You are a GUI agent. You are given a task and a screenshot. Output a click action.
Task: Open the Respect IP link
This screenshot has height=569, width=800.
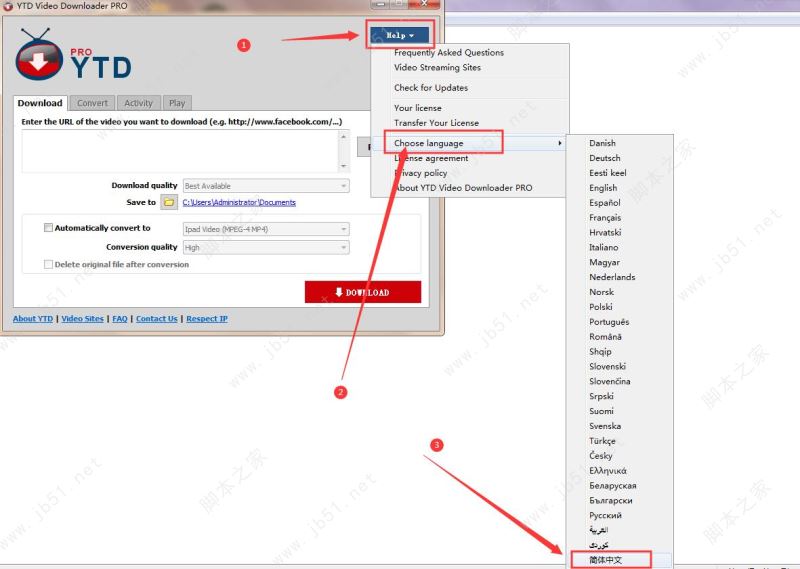[x=207, y=318]
